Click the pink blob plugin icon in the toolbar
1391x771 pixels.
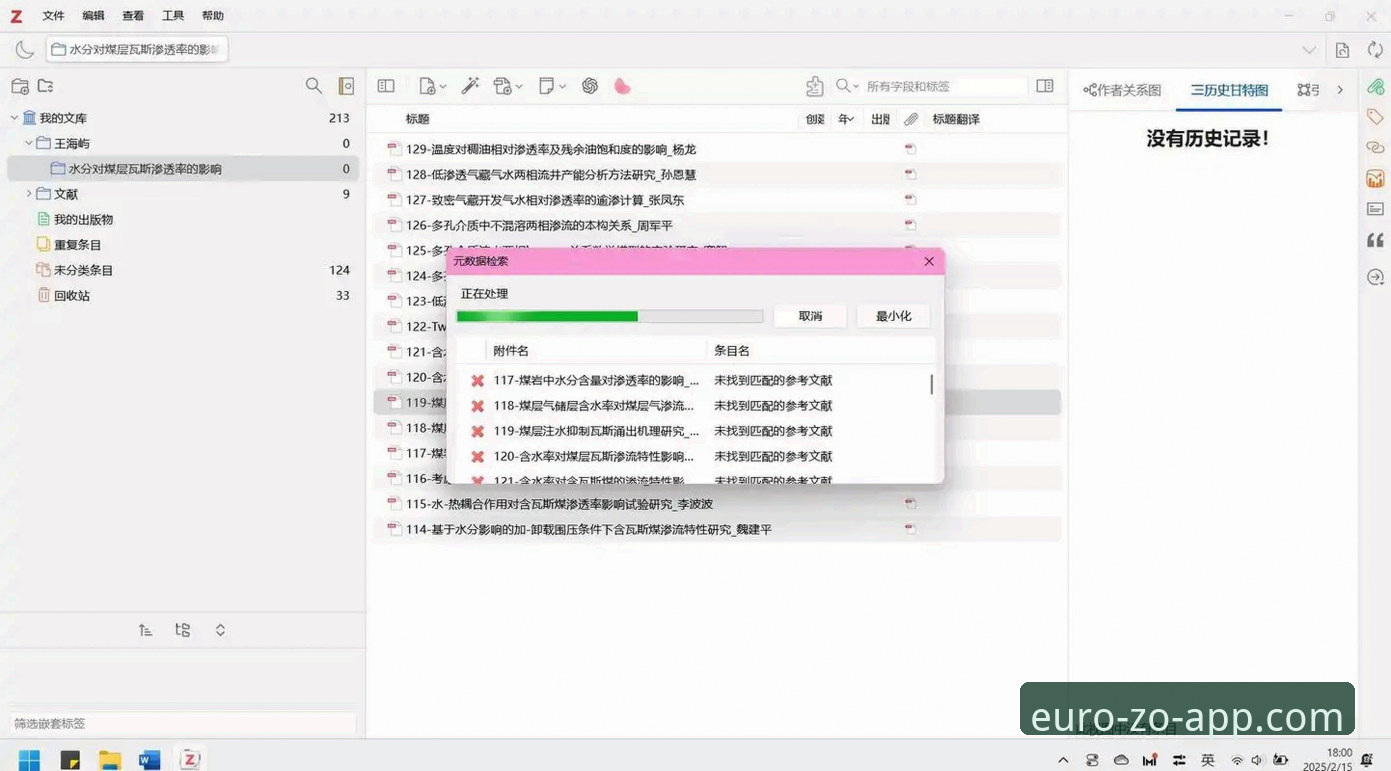(x=622, y=86)
